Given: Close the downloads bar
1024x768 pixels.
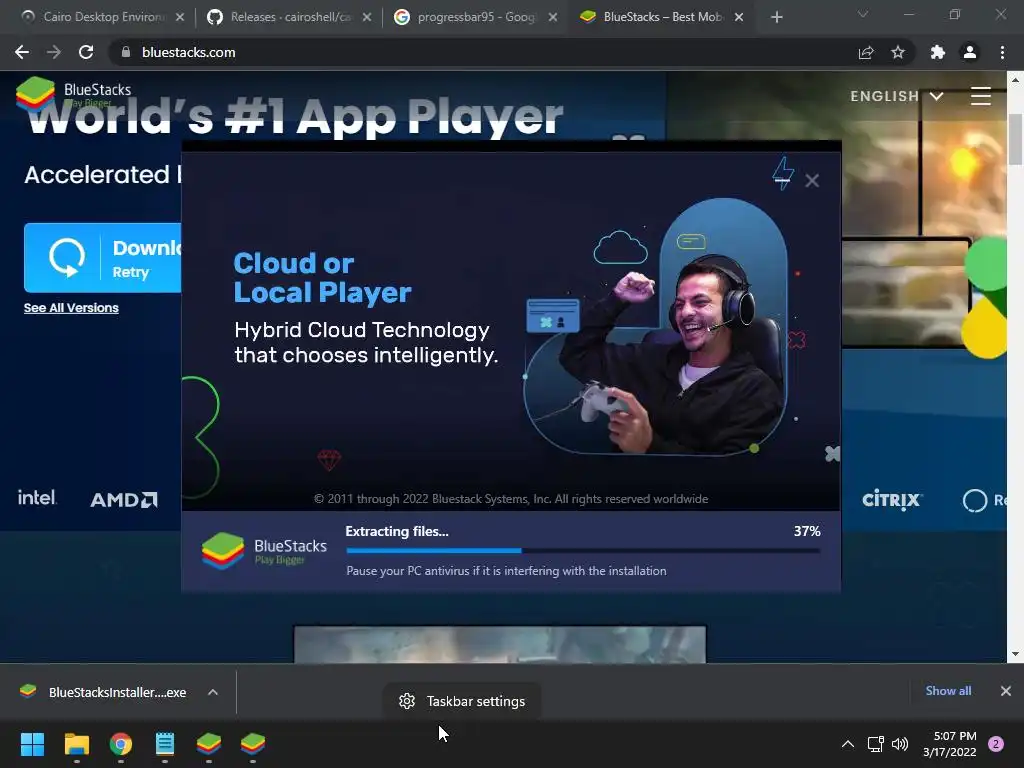Looking at the screenshot, I should pos(1006,690).
